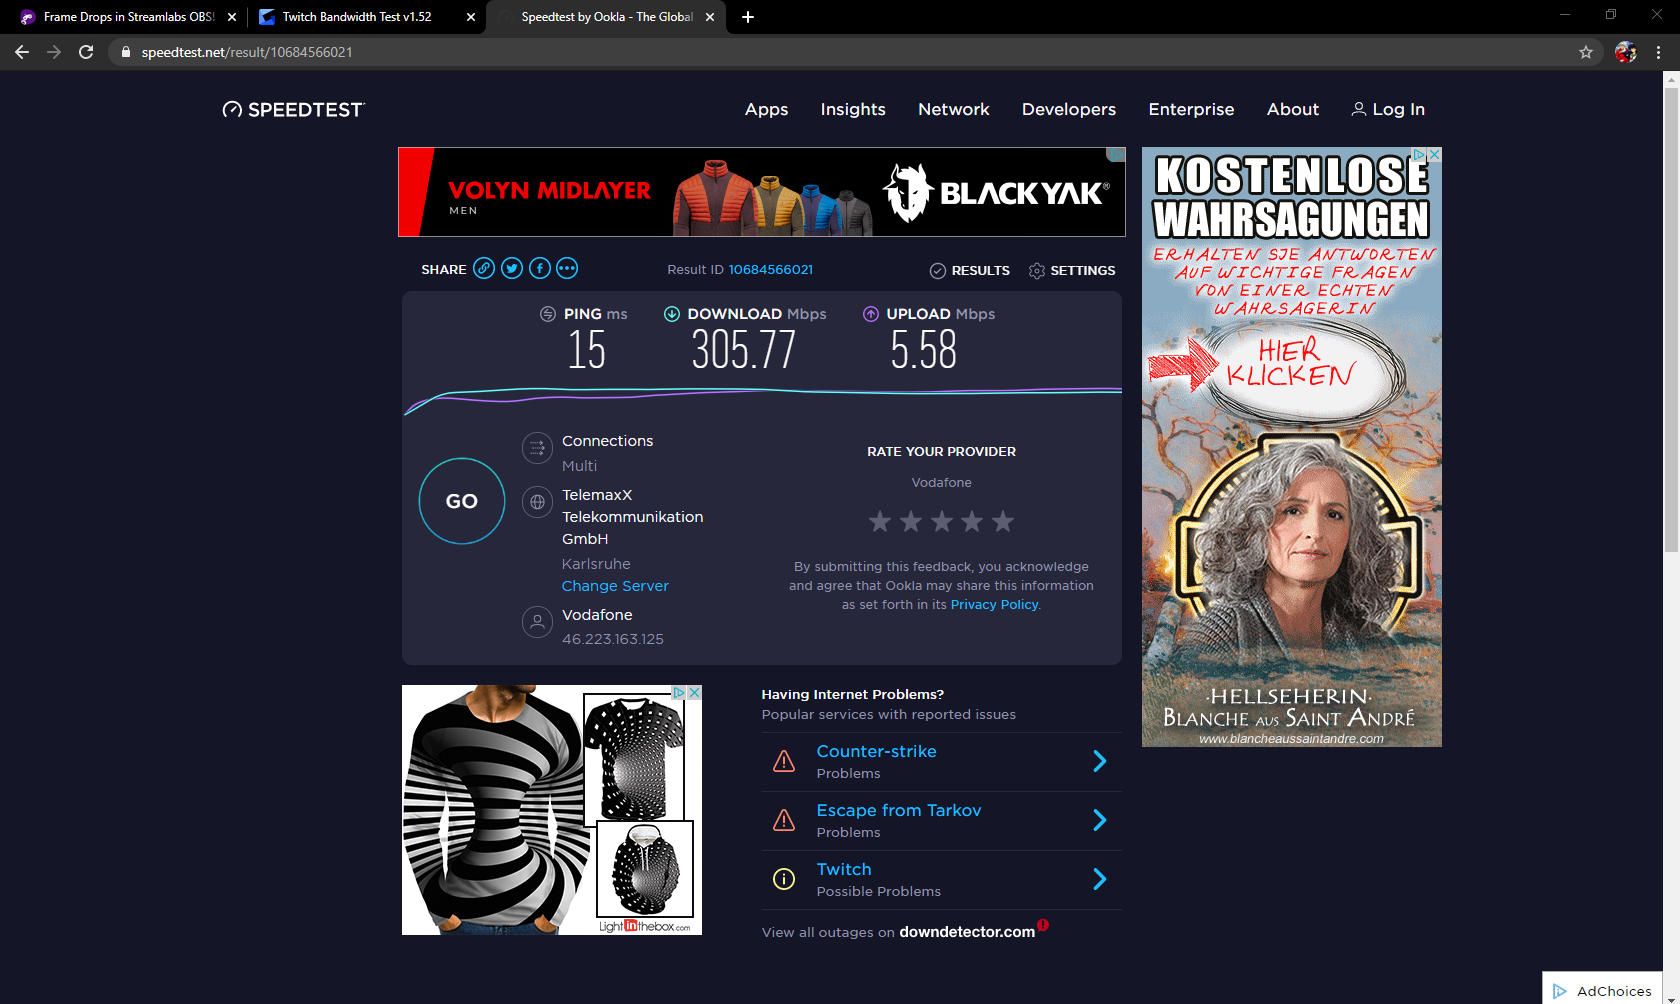1680x1004 pixels.
Task: Expand Escape from Tarkov chevron
Action: click(x=1100, y=821)
